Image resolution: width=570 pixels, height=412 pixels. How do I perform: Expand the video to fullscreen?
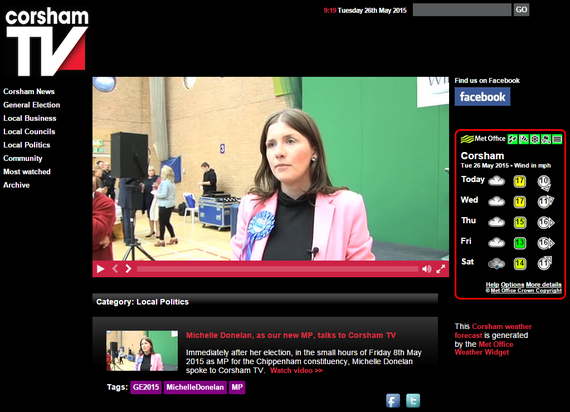click(x=441, y=269)
